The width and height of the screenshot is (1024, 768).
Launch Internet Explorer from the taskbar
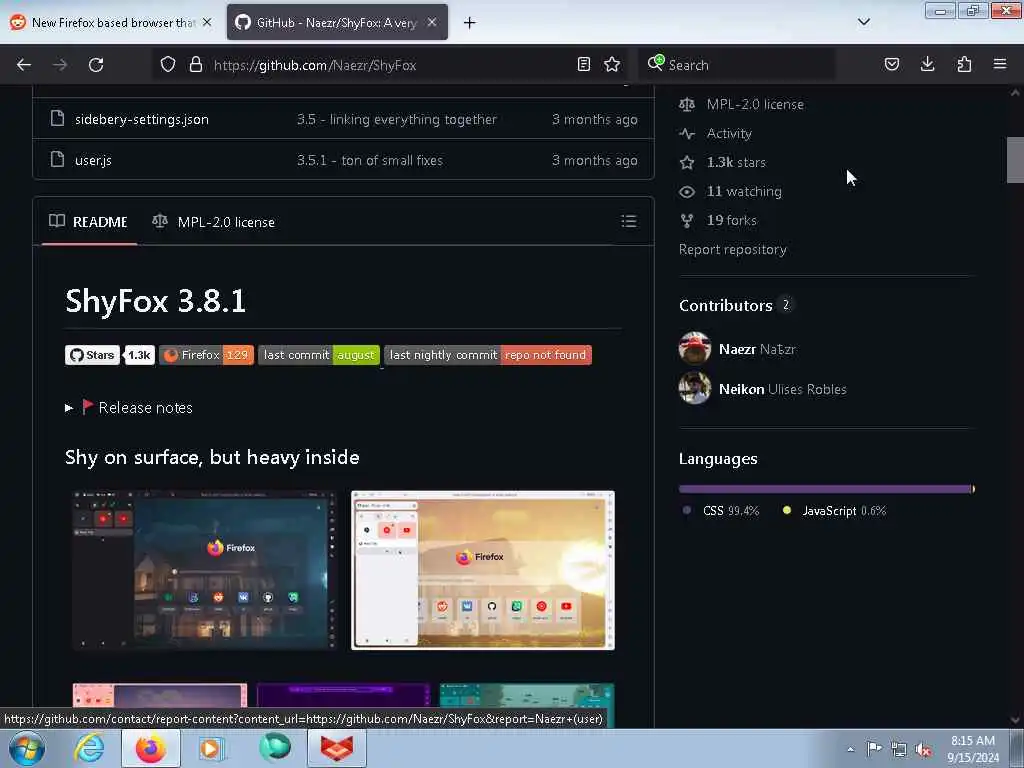[88, 748]
